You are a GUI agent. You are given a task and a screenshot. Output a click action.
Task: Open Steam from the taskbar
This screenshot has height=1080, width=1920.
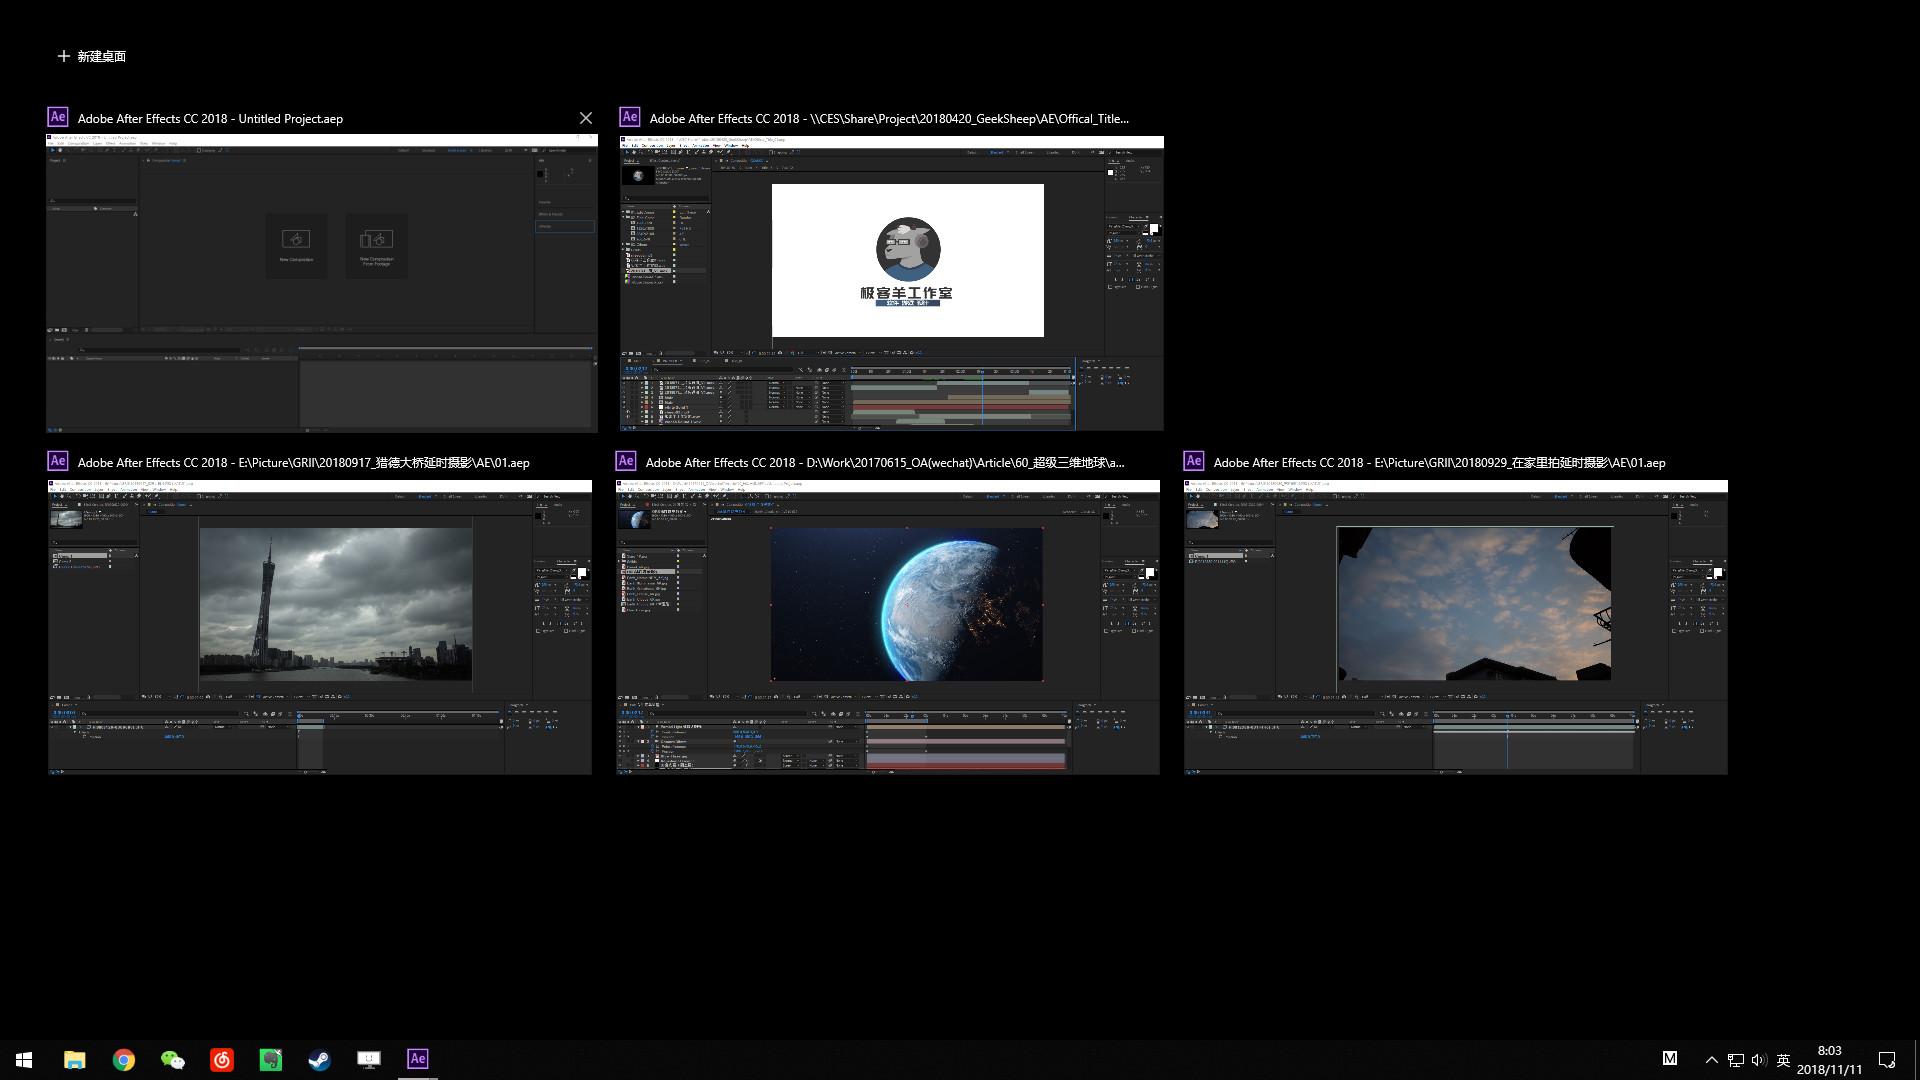coord(320,1059)
